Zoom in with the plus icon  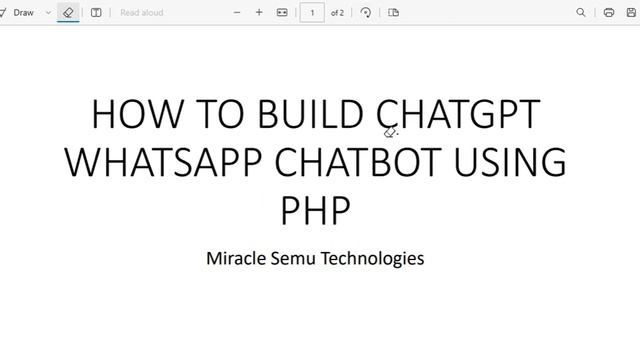(259, 13)
